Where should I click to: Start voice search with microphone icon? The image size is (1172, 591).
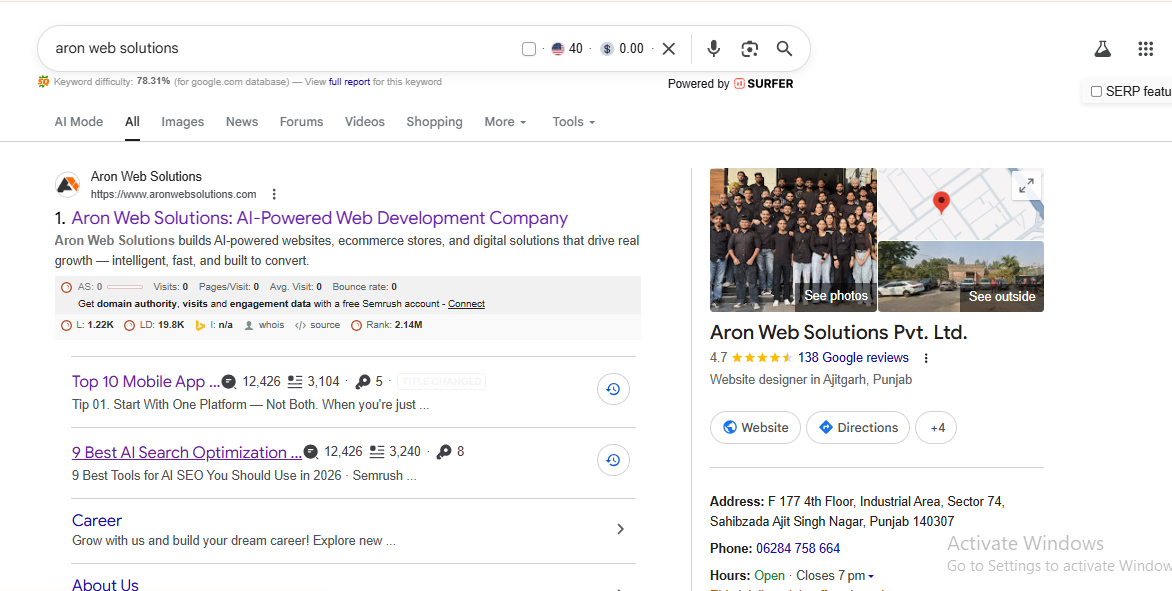tap(714, 49)
